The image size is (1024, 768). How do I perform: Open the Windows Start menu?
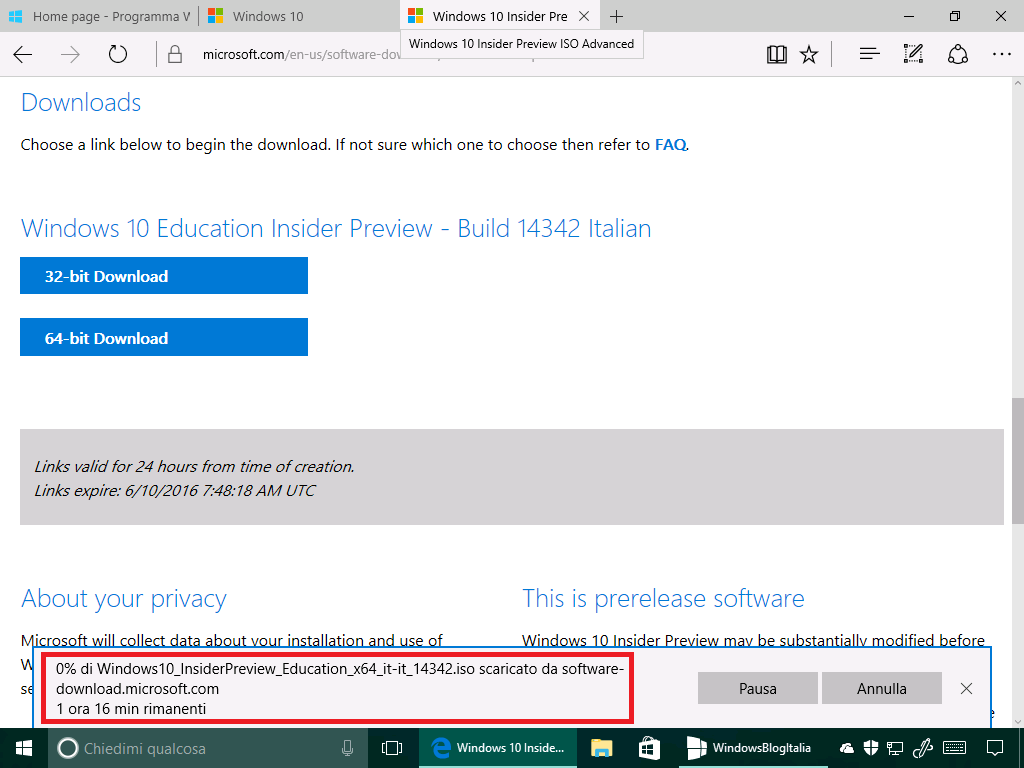24,748
